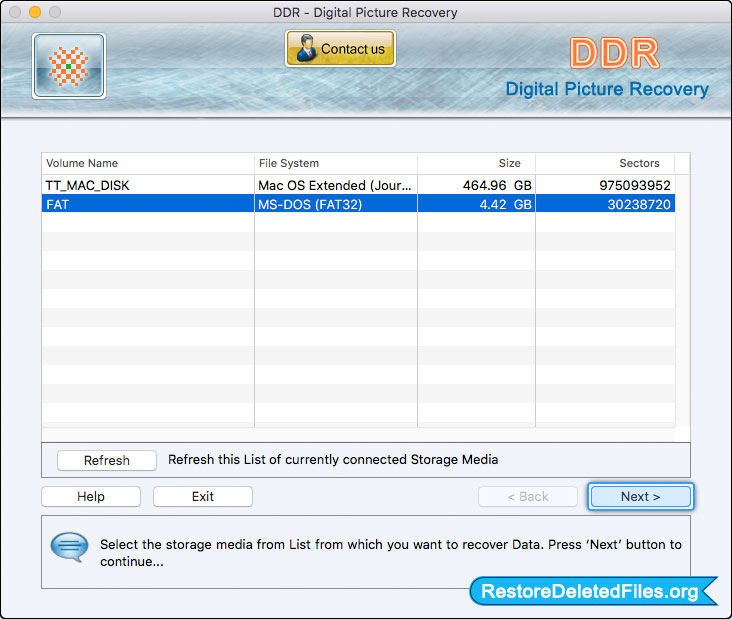732x619 pixels.
Task: Click the disabled Back button
Action: pyautogui.click(x=528, y=496)
